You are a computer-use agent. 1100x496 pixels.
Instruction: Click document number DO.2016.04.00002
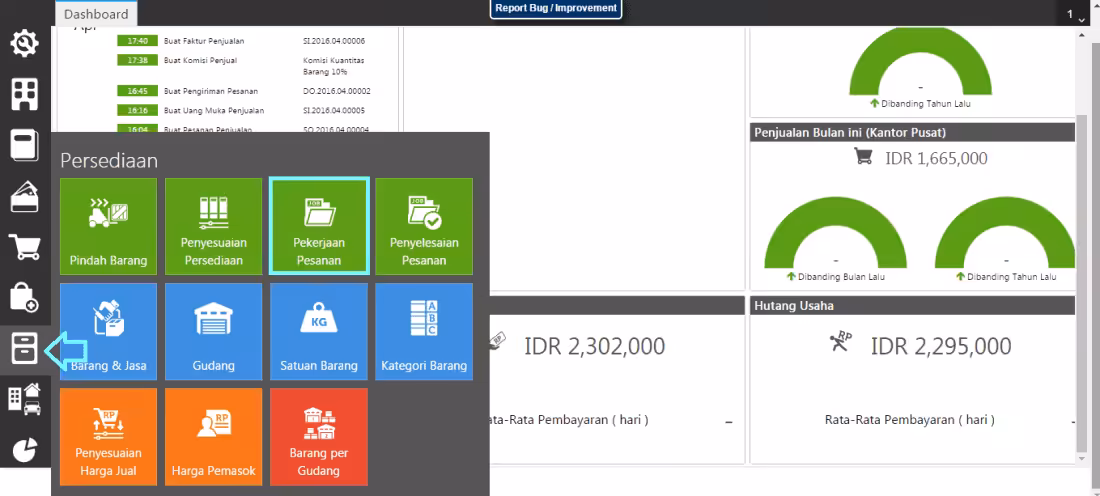[x=337, y=91]
